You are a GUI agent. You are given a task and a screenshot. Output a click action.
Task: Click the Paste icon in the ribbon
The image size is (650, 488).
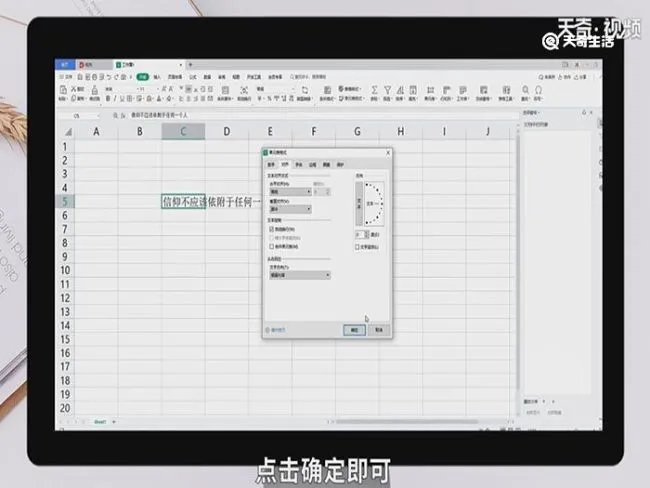click(63, 90)
